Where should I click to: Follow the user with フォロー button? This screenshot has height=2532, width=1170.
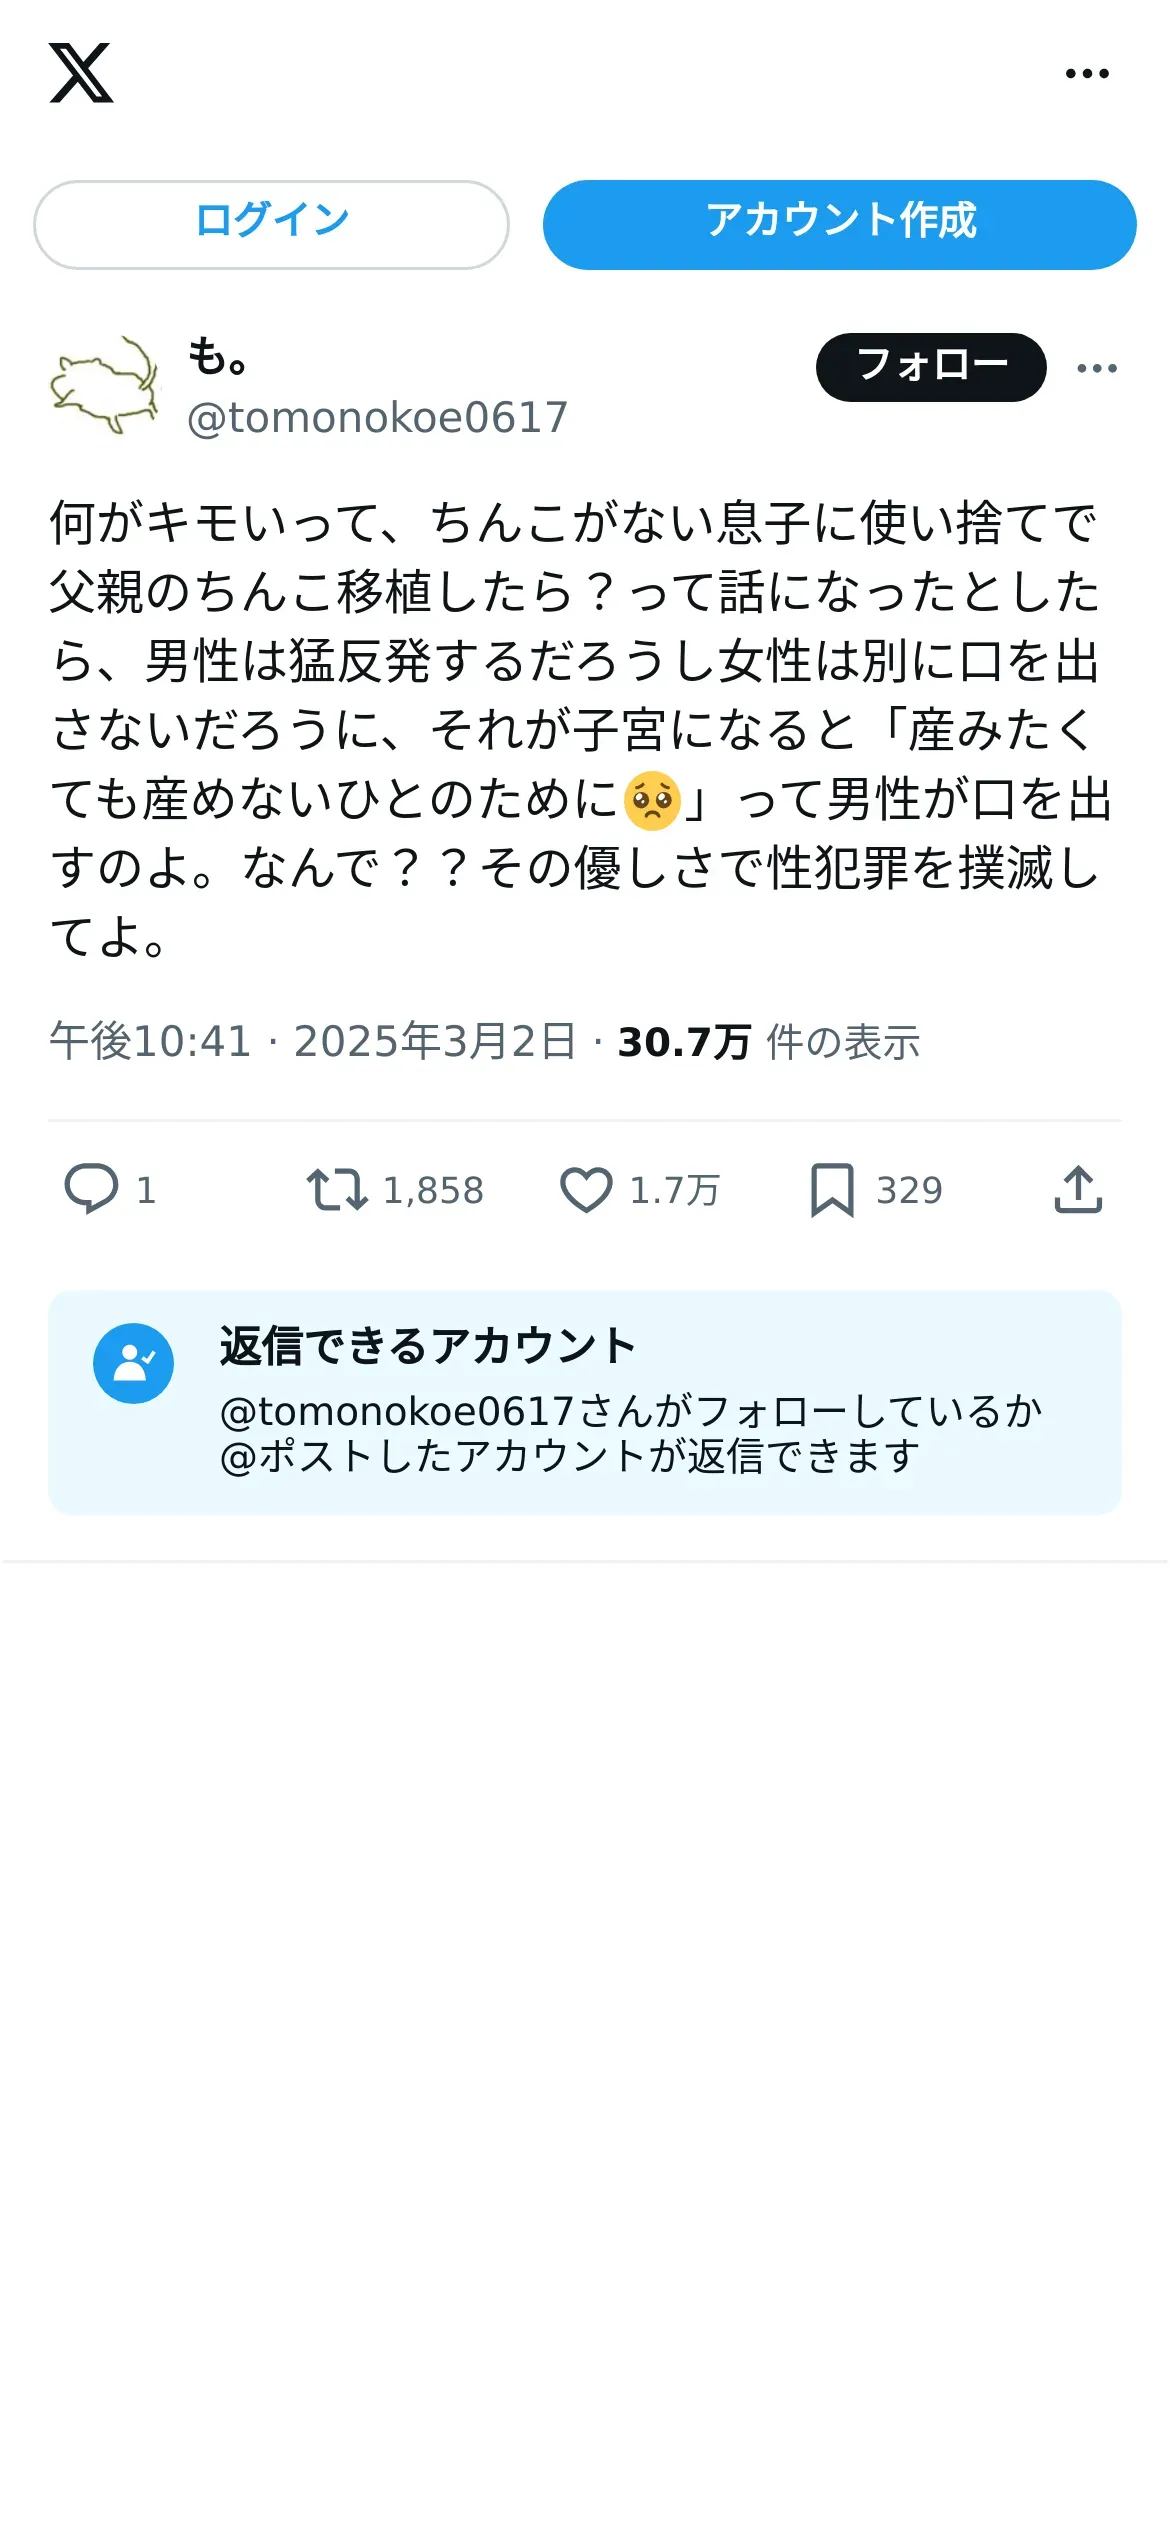point(931,367)
